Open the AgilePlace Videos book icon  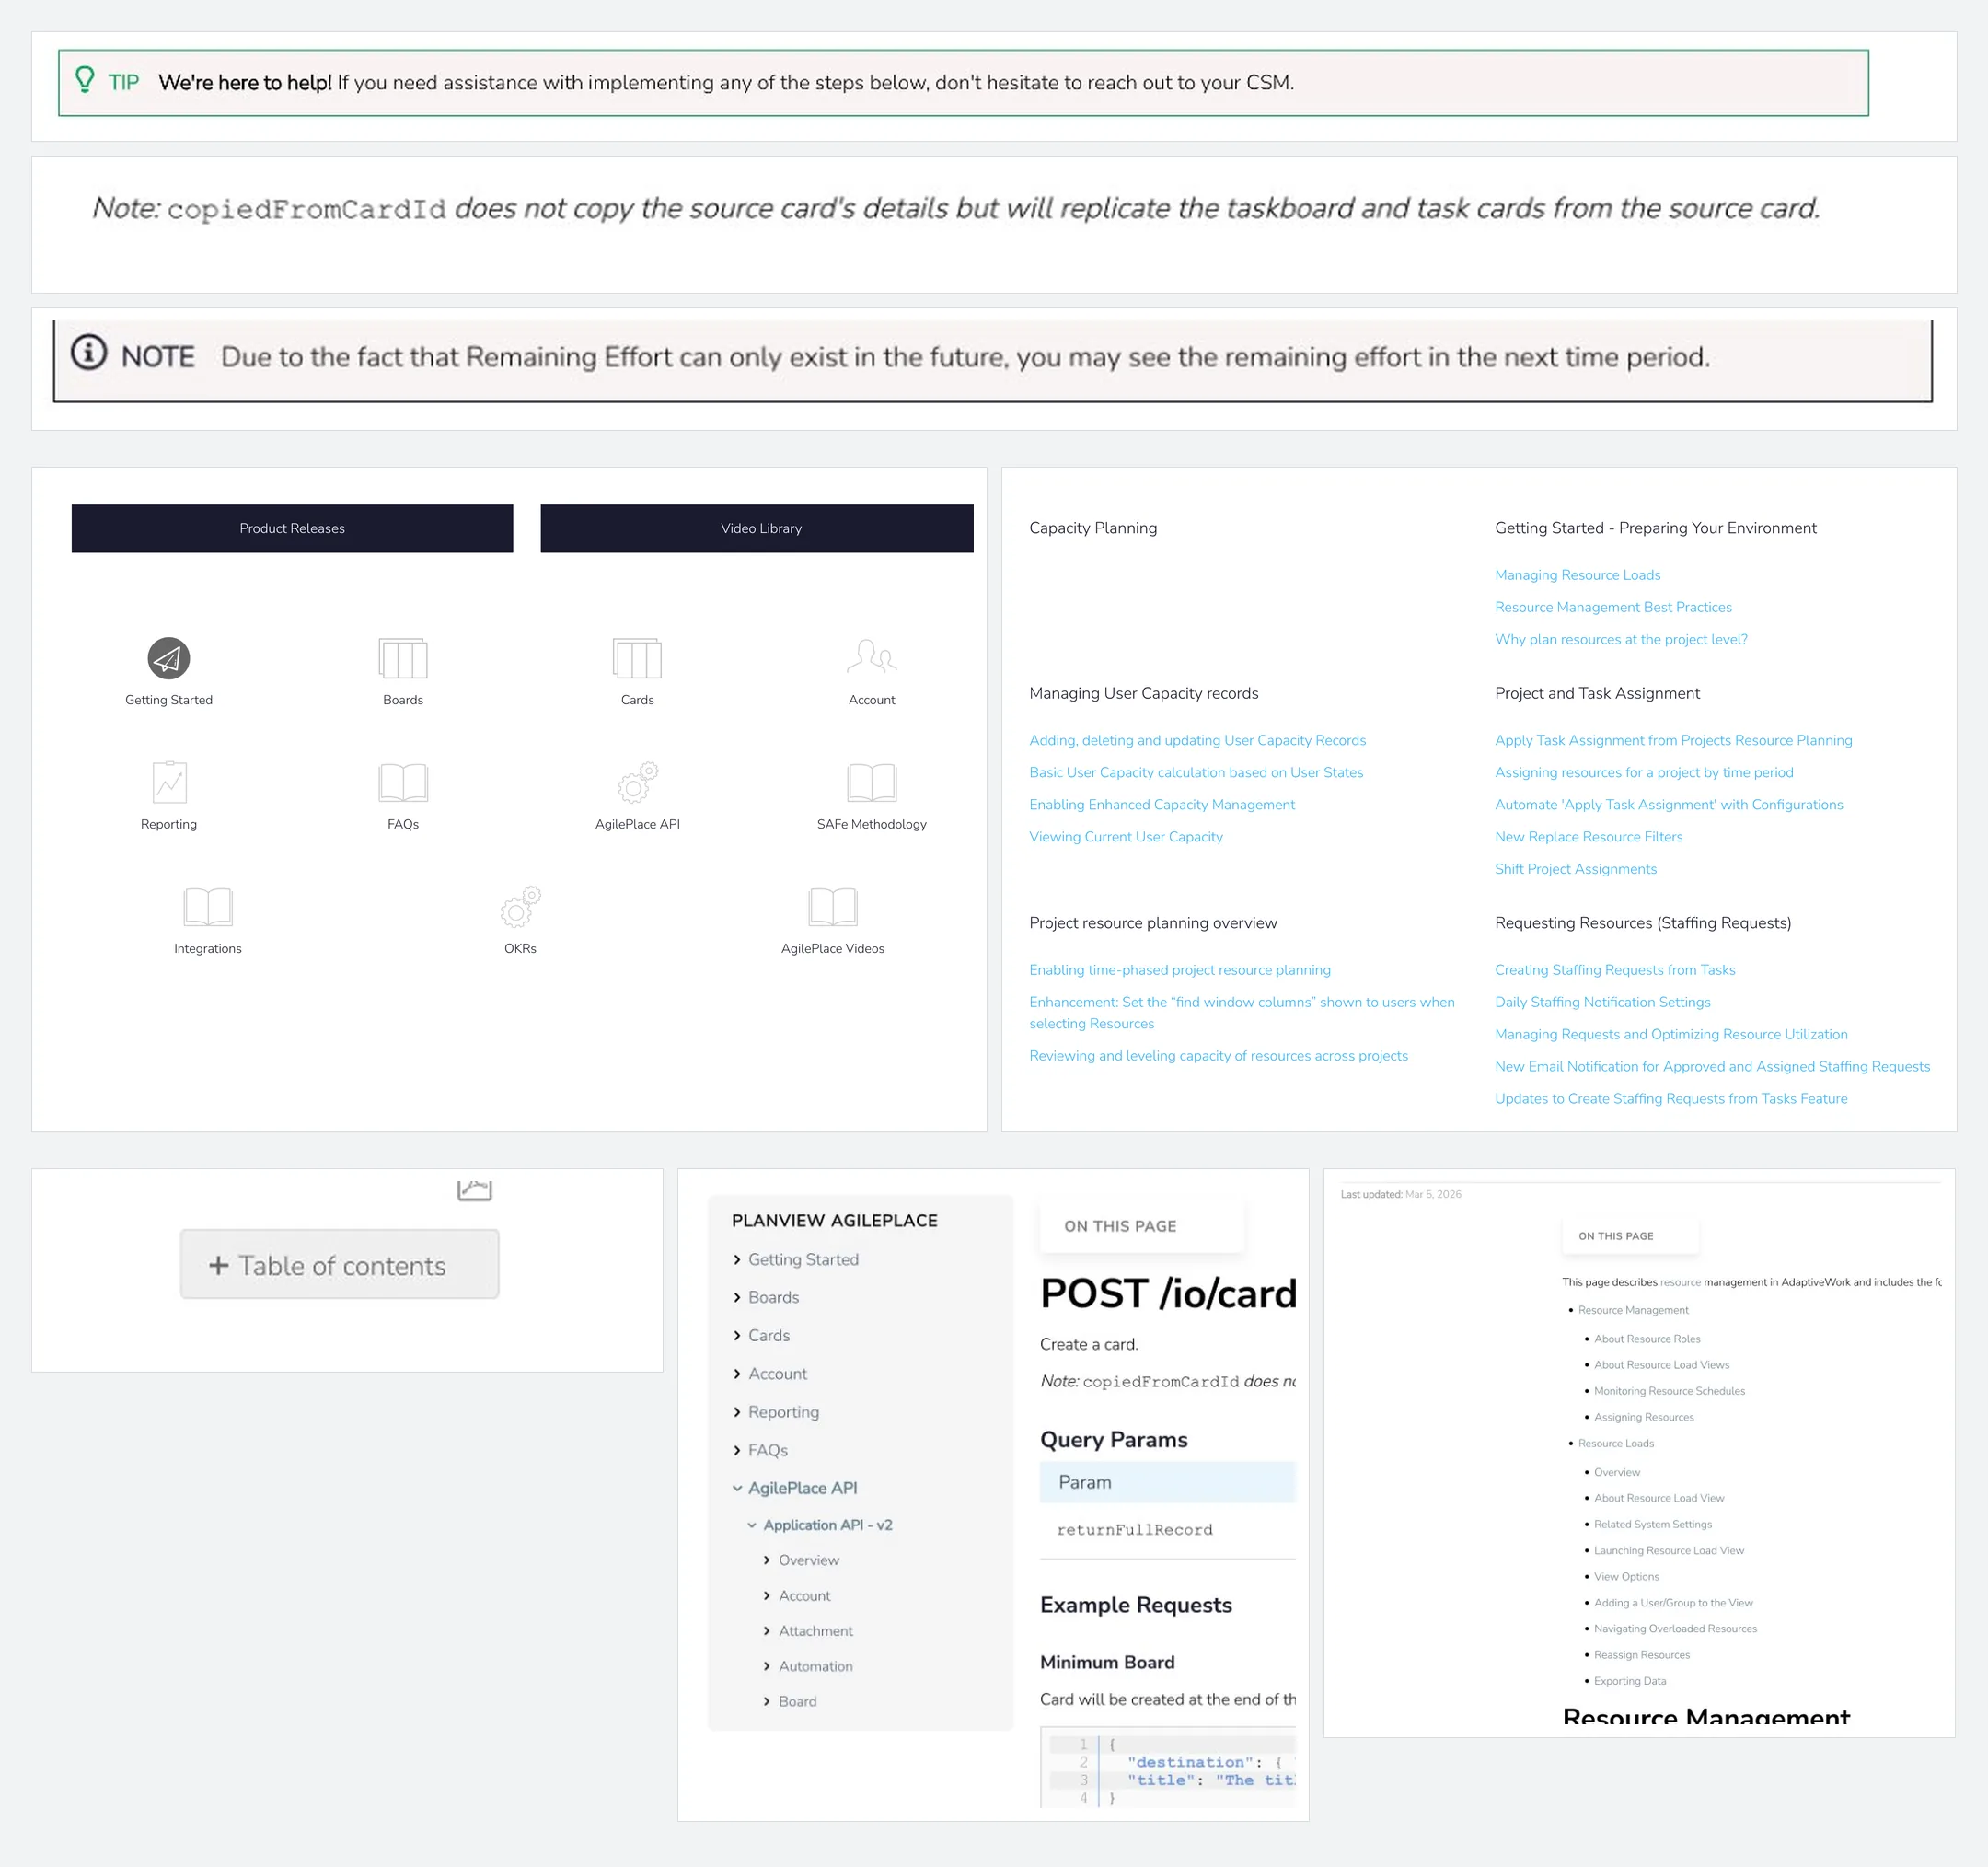[833, 906]
